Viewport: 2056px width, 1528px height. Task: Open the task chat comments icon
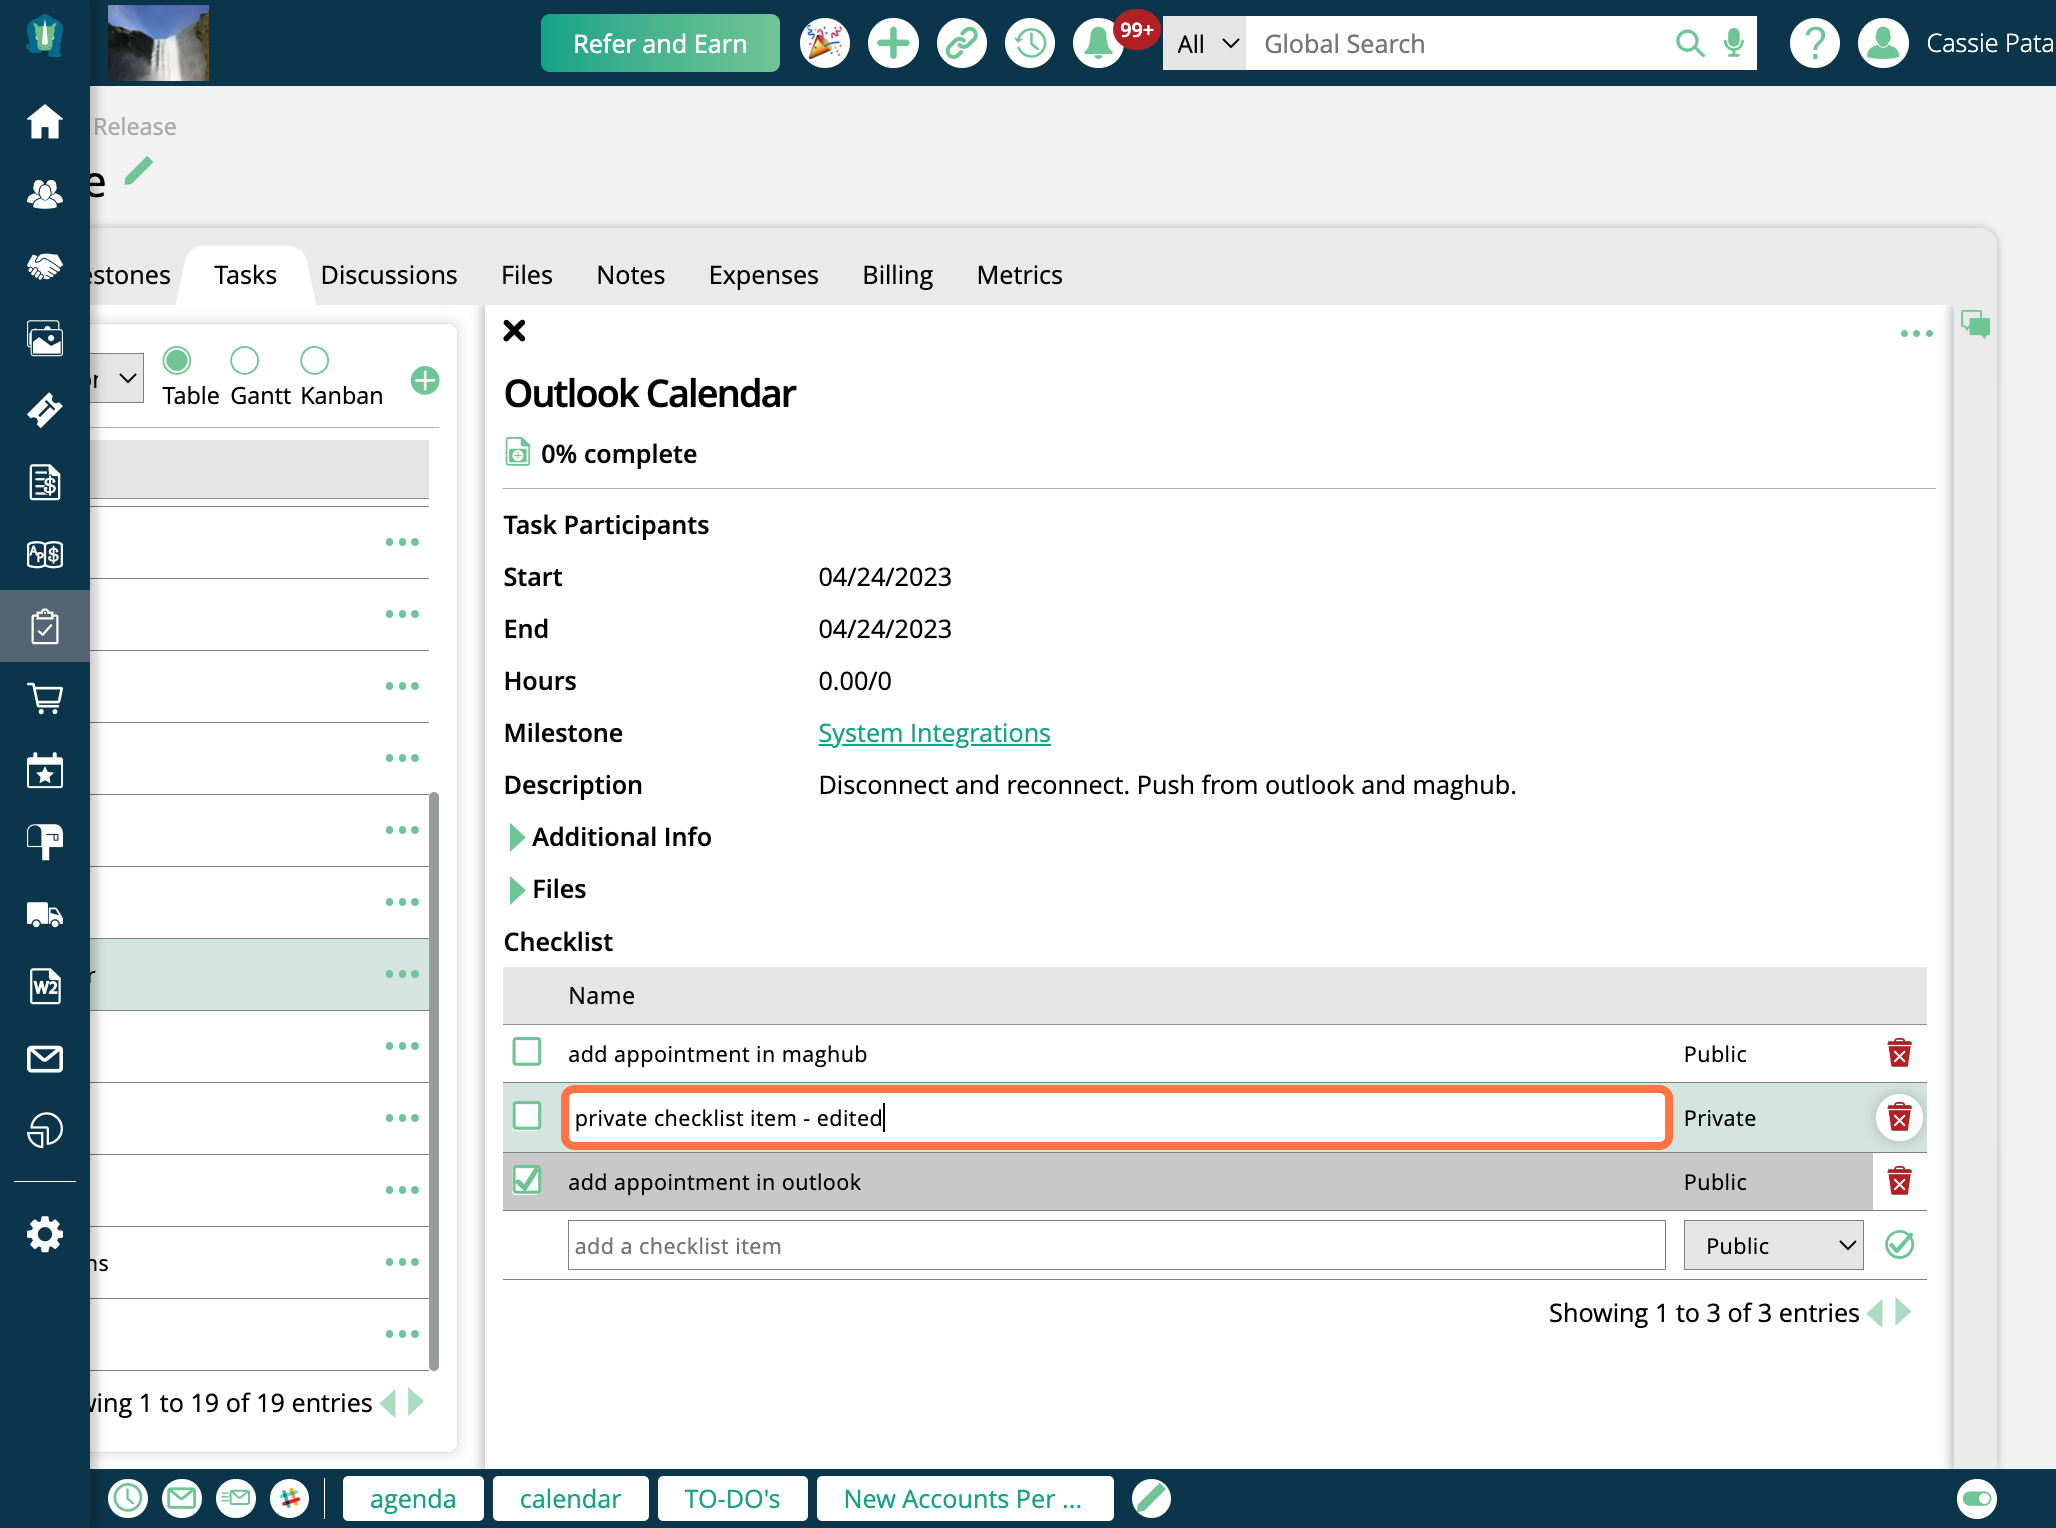point(1975,324)
